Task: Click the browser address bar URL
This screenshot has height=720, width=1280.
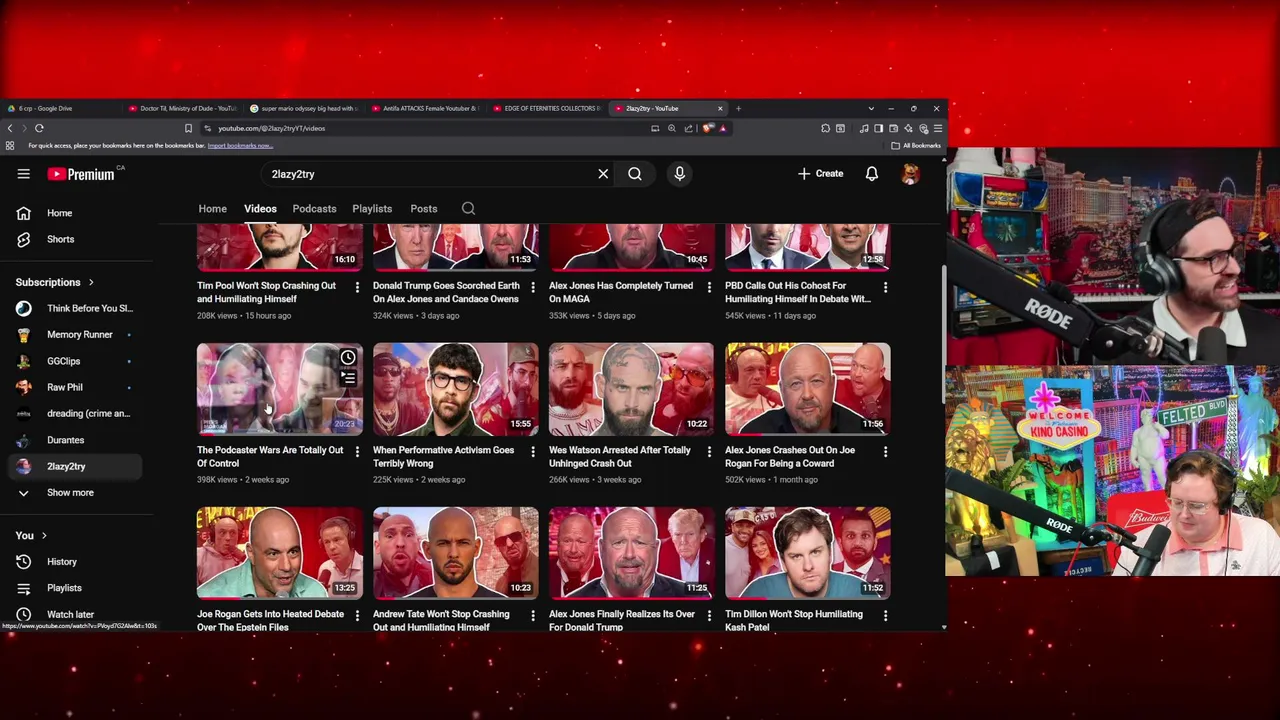Action: pyautogui.click(x=272, y=128)
